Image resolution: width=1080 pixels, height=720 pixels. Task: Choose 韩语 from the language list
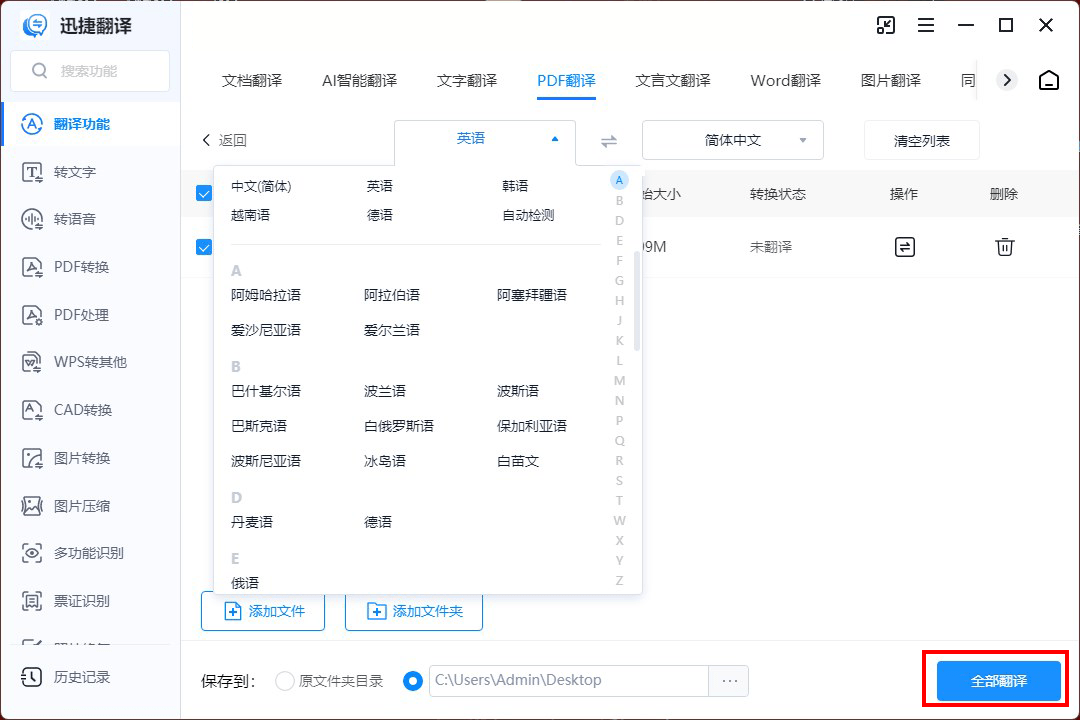click(x=515, y=186)
